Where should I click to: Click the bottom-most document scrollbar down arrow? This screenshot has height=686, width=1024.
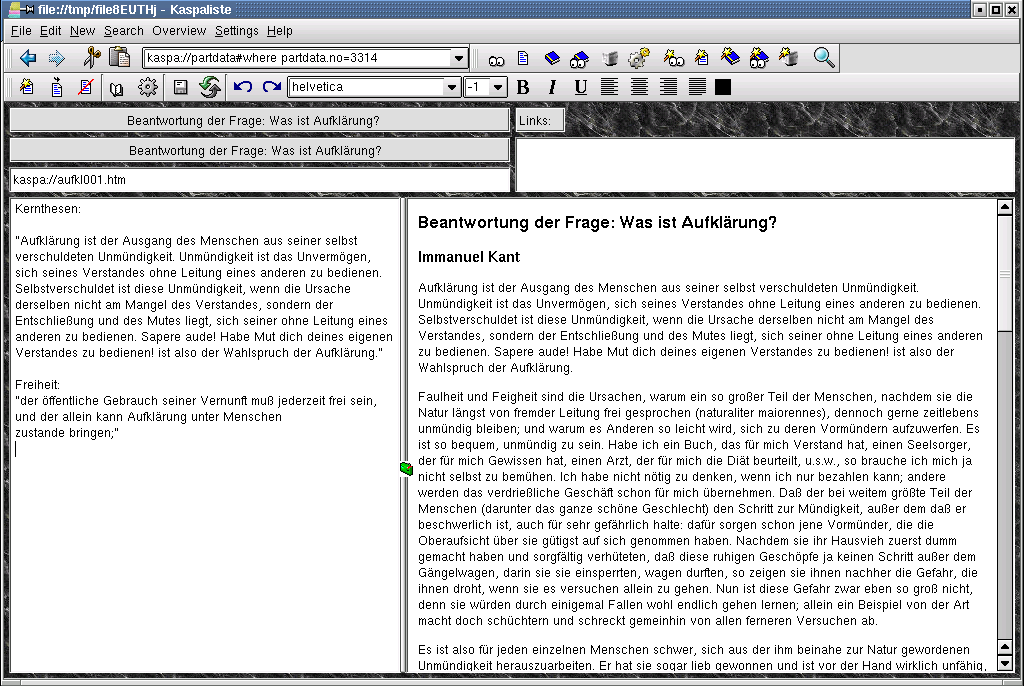1004,664
